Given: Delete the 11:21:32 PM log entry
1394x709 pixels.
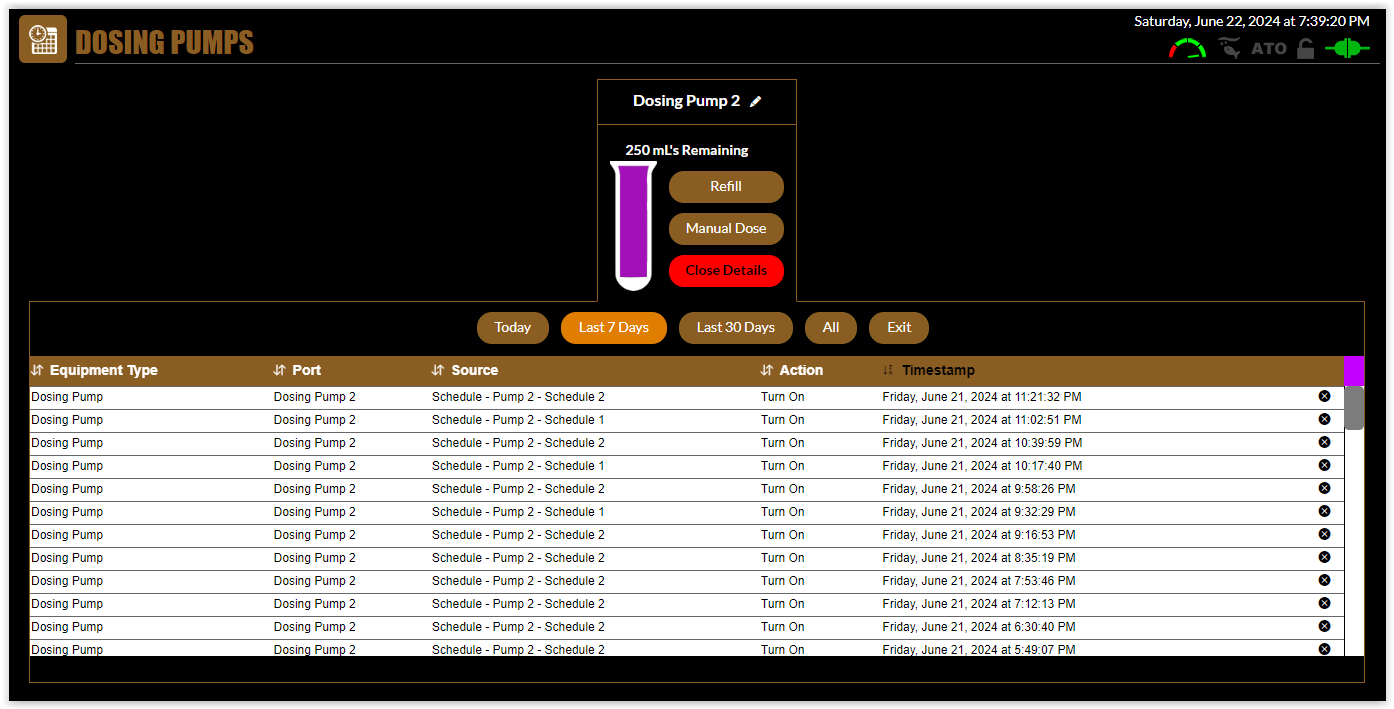Looking at the screenshot, I should coord(1324,396).
